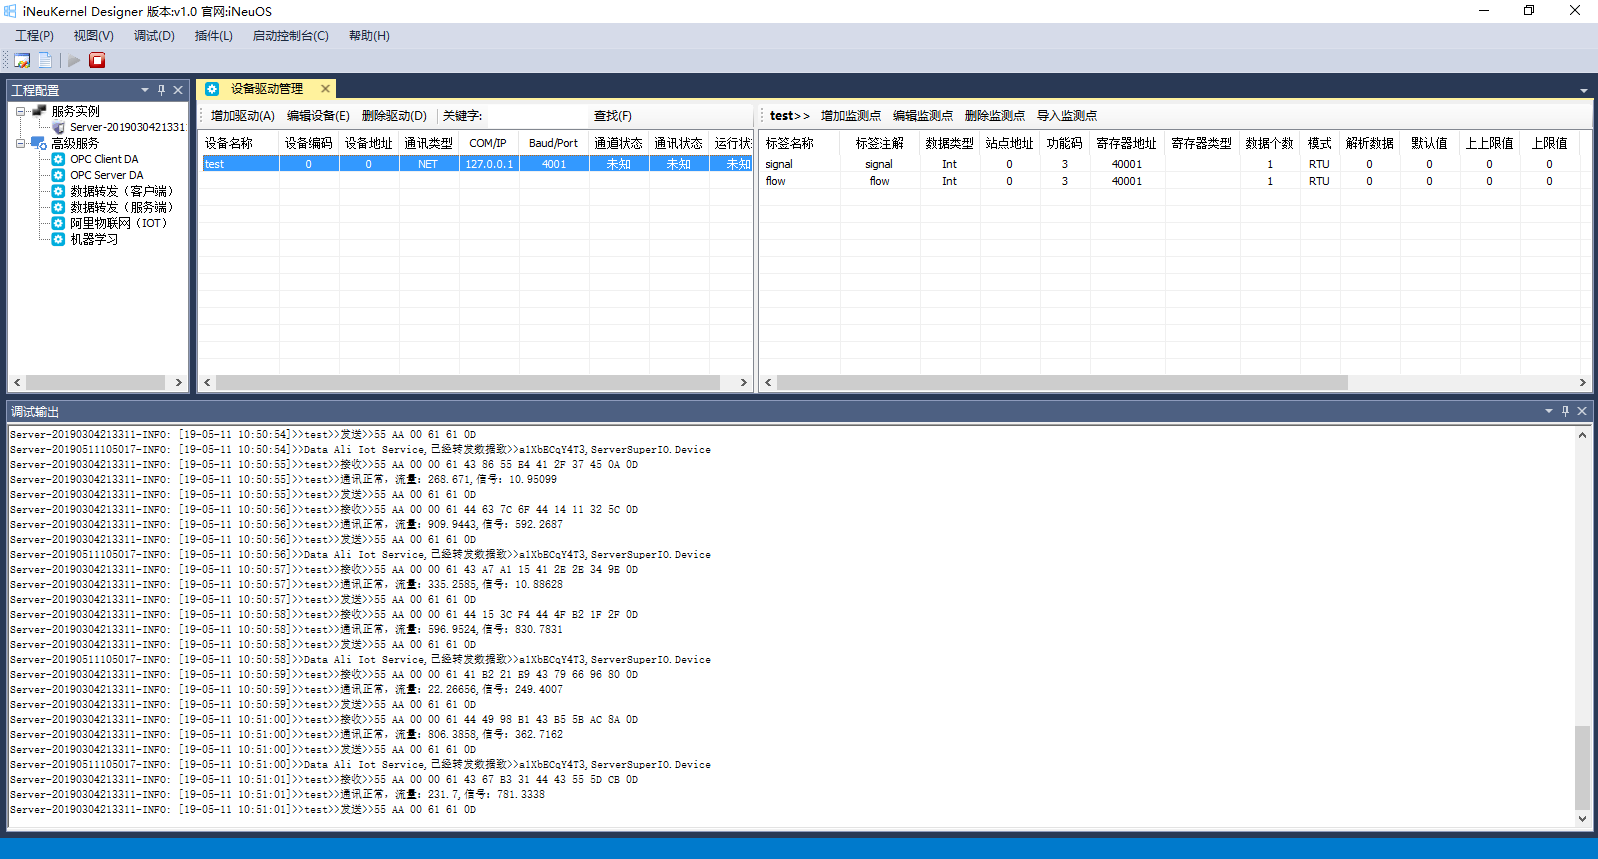Image resolution: width=1598 pixels, height=859 pixels.
Task: Pin the 工程配置 panel with pushpin icon
Action: click(162, 90)
